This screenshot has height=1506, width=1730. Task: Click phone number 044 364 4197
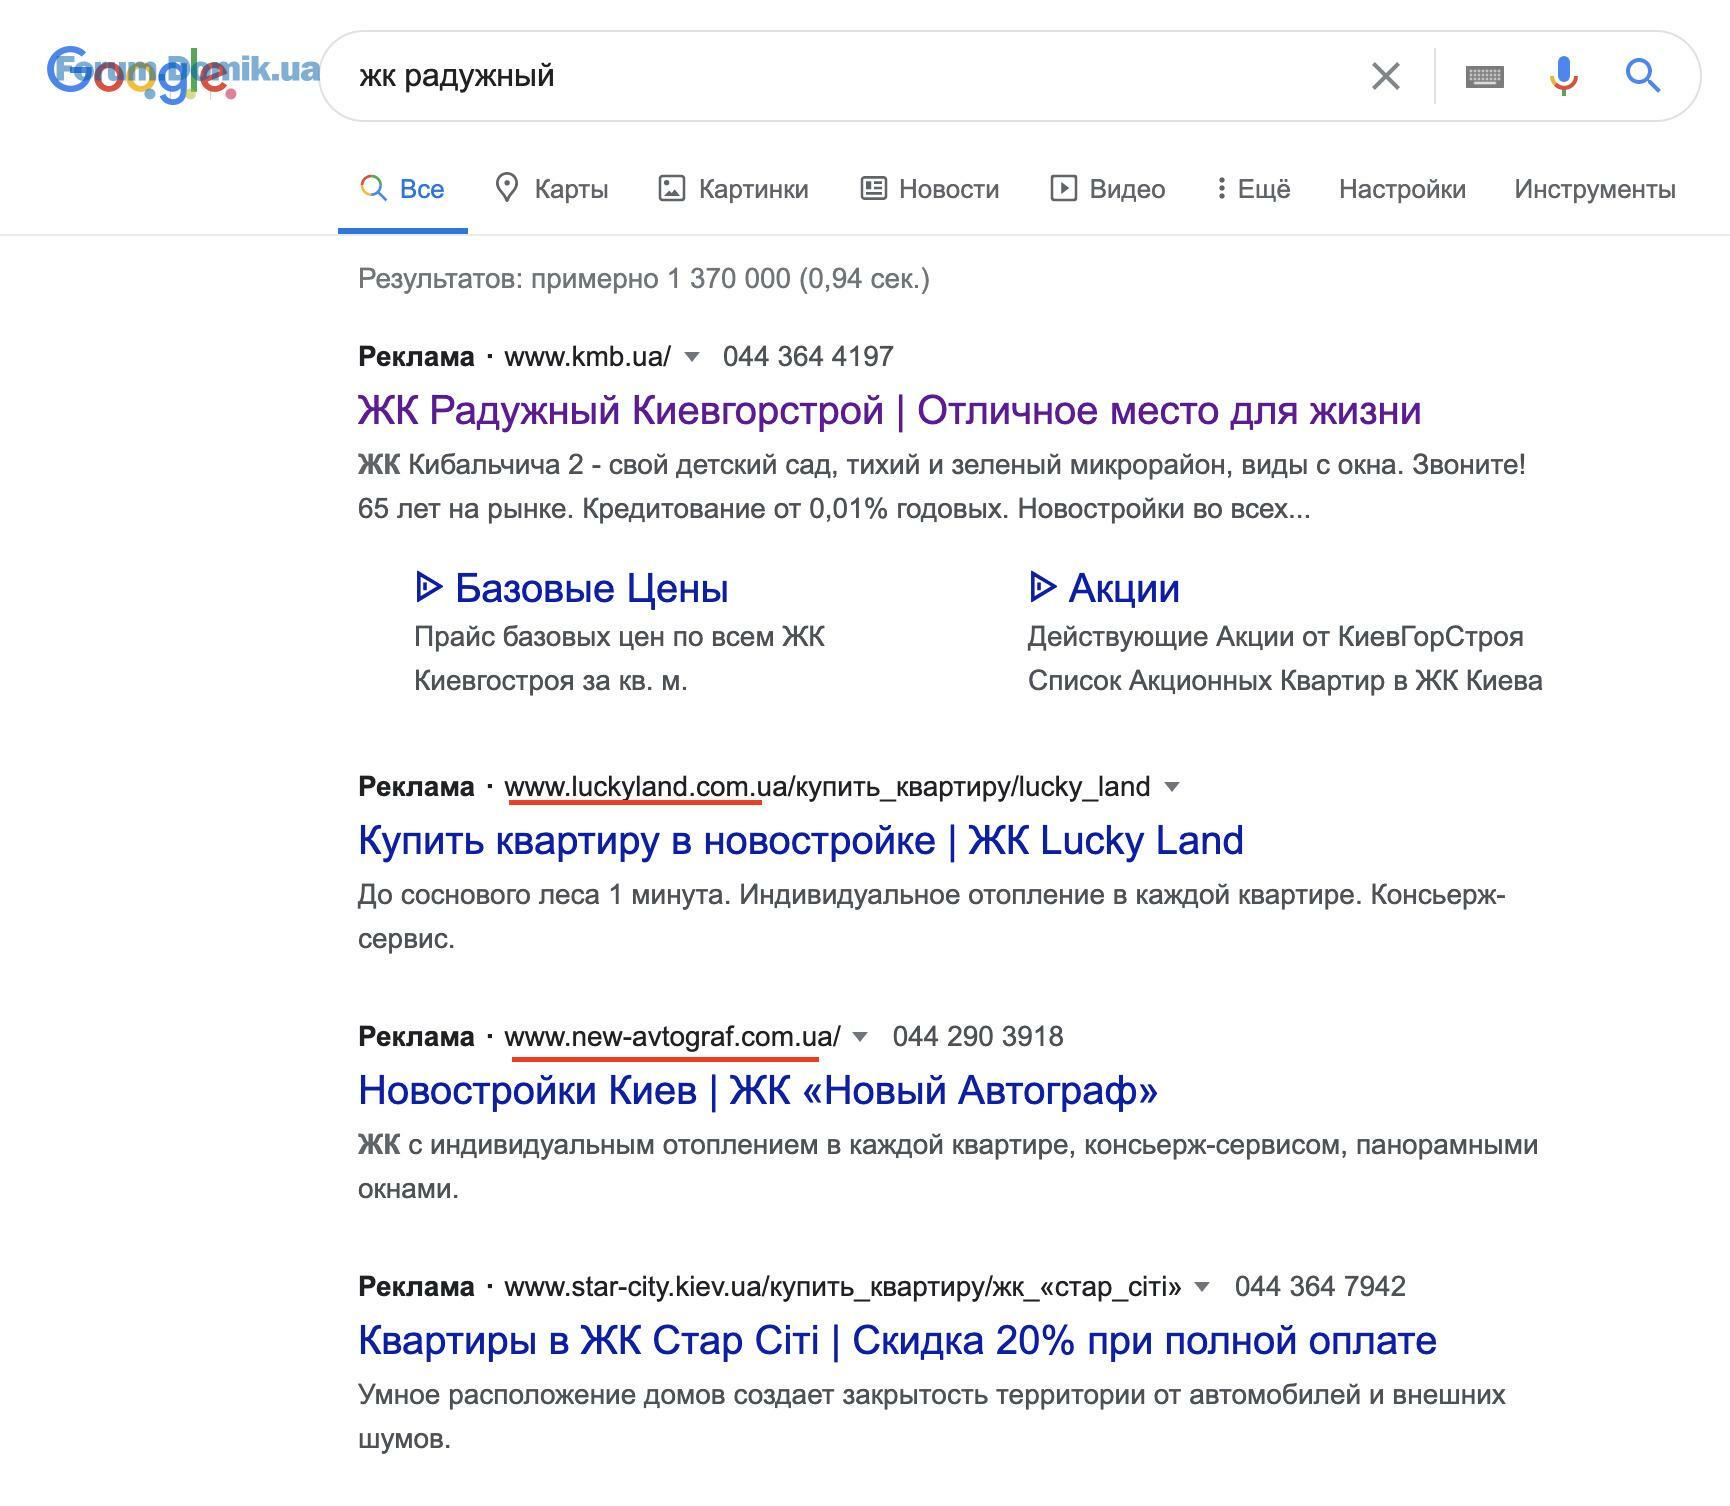click(x=808, y=357)
